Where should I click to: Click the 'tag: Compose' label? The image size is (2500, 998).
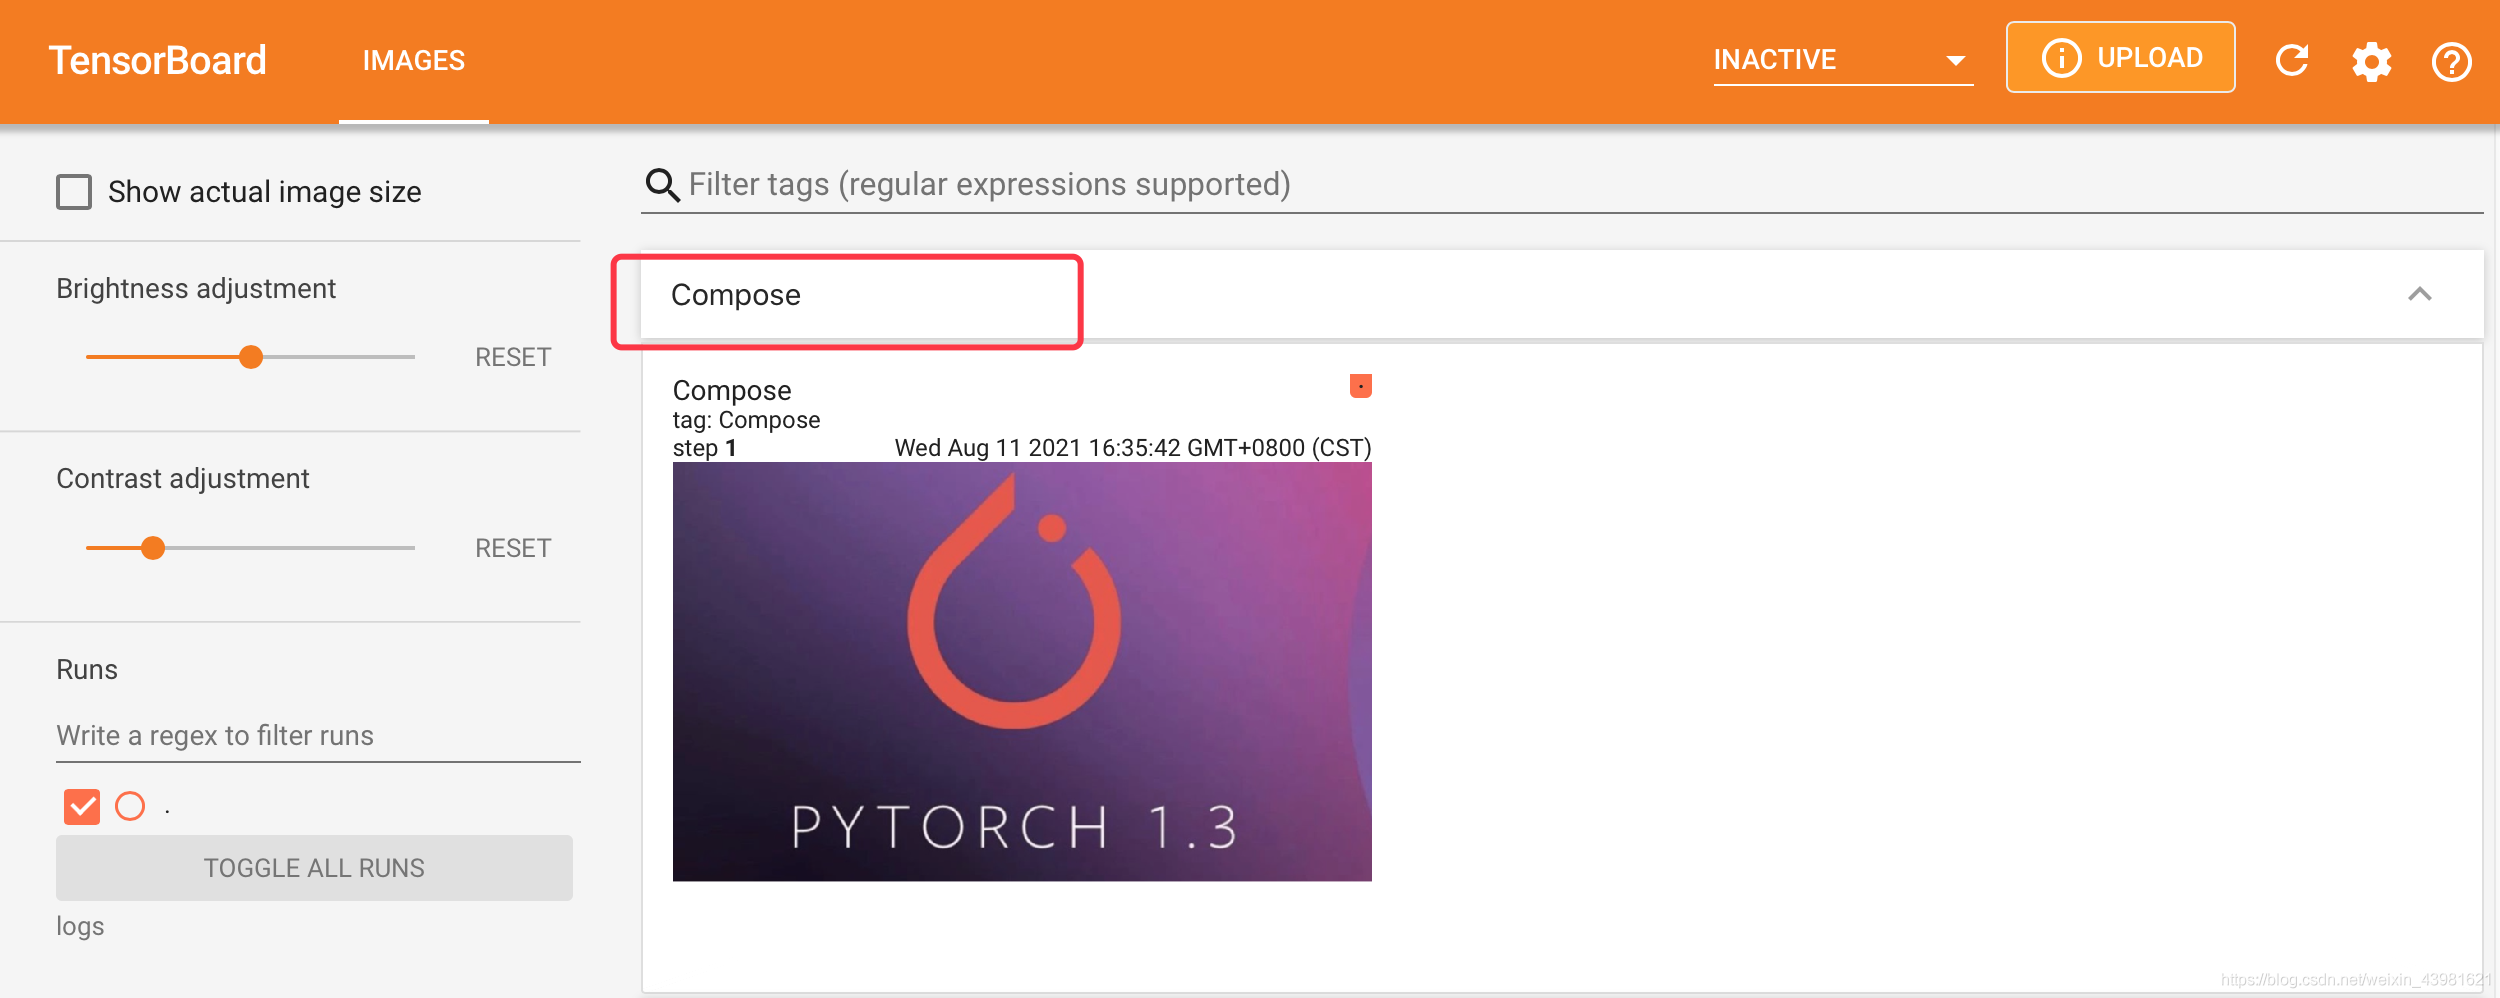pyautogui.click(x=746, y=420)
